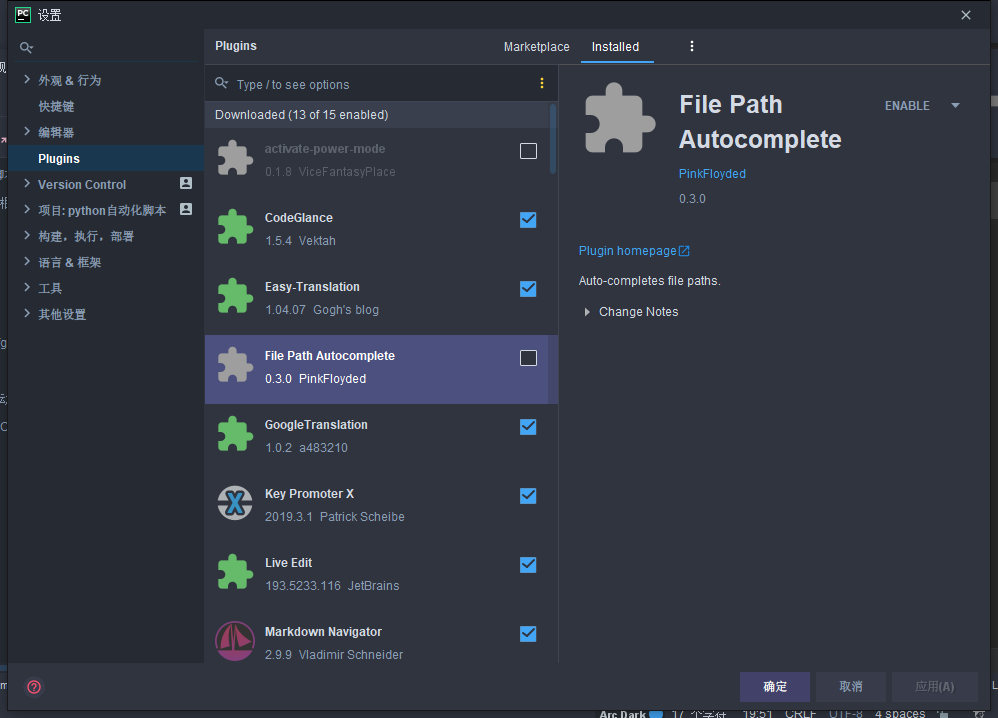
Task: Open the three-dot menu beside Installed tab
Action: point(692,46)
